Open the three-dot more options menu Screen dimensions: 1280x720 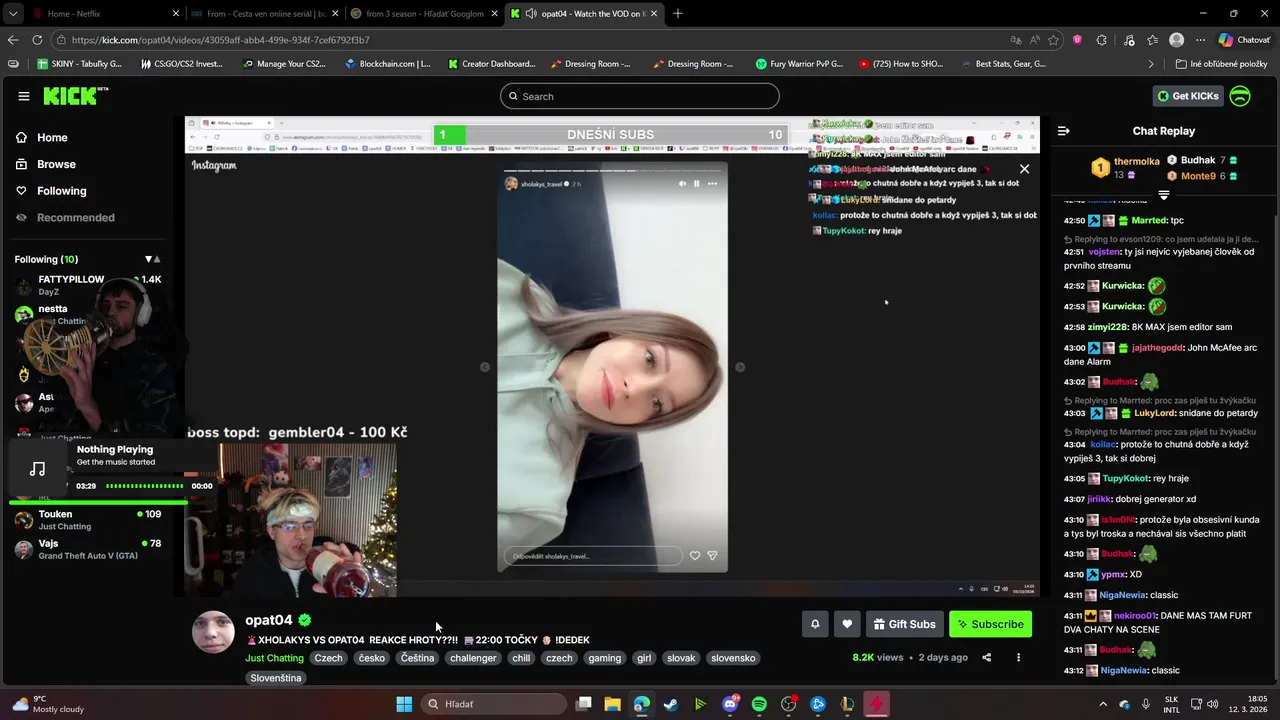(x=1018, y=658)
